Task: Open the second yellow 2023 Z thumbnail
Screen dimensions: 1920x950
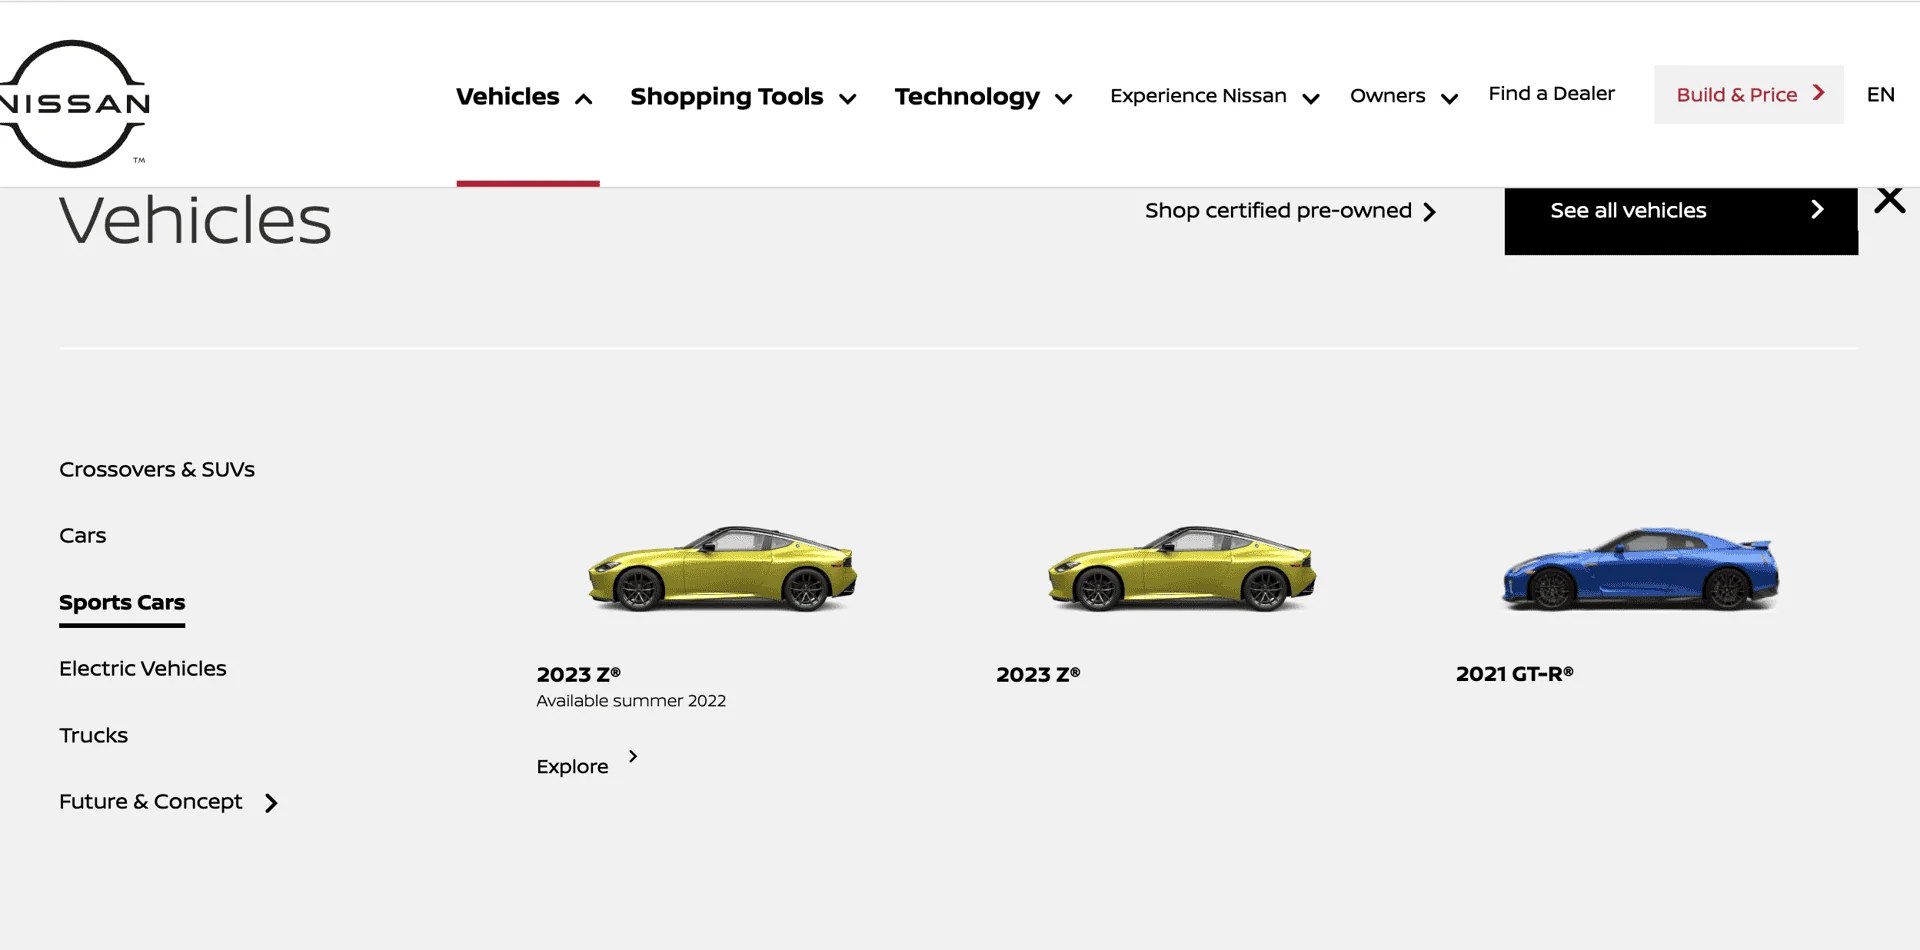Action: (1182, 568)
